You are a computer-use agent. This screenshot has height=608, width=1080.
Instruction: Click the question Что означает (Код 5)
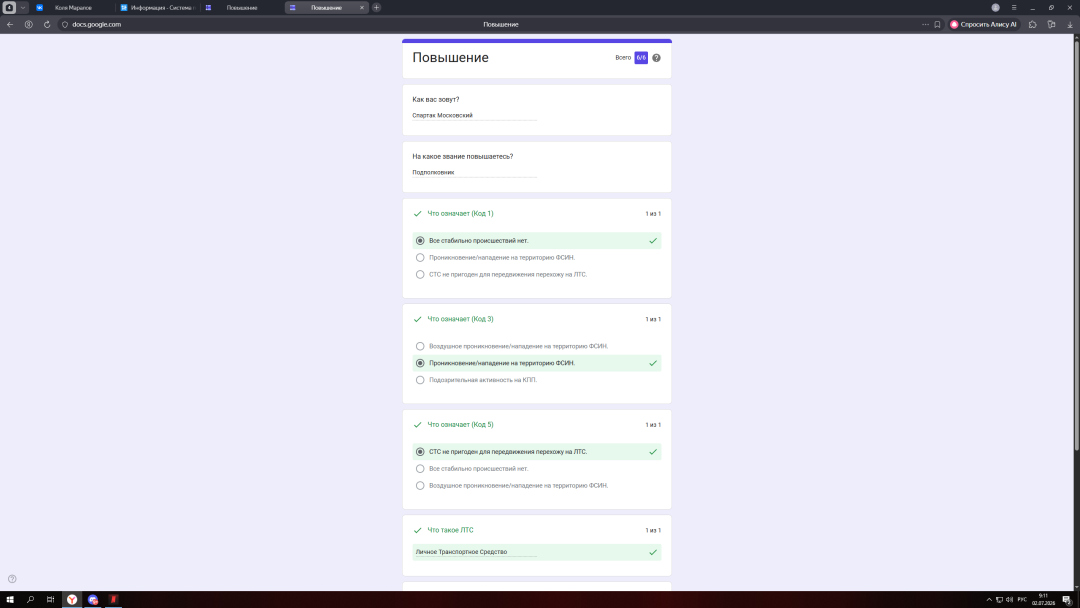click(460, 425)
